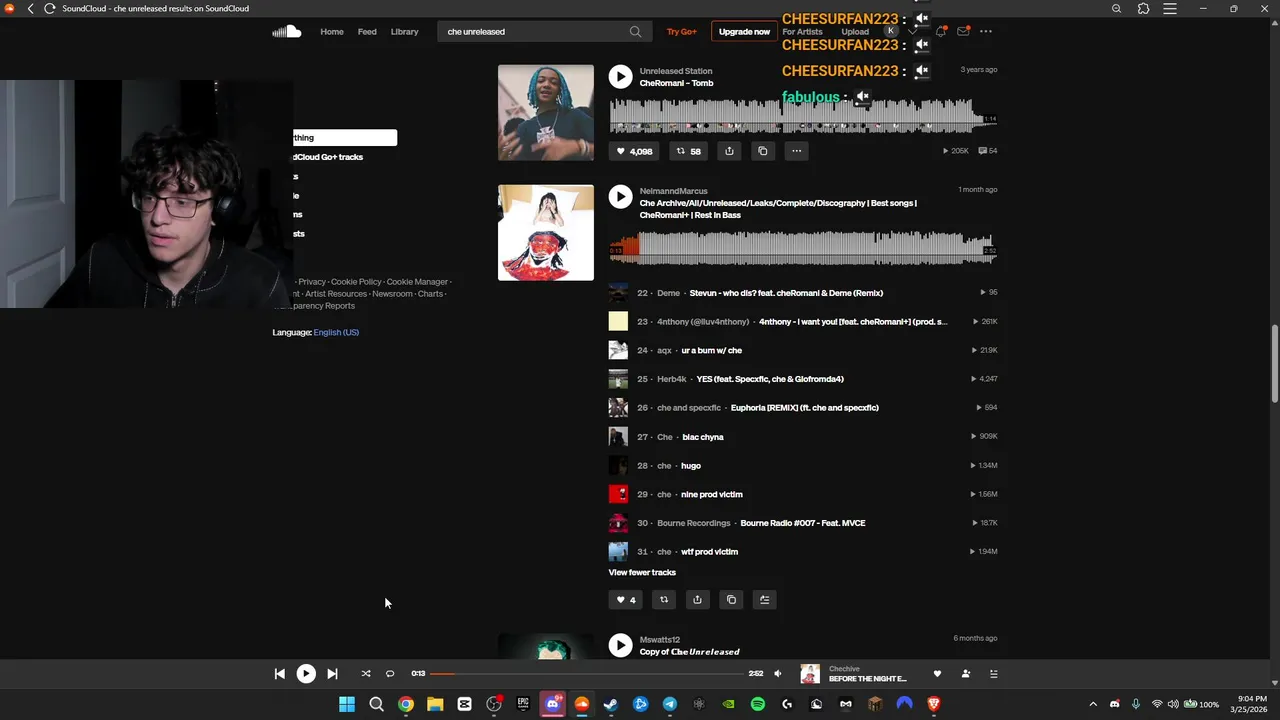Open the messages envelope icon
Viewport: 1280px width, 720px height.
963,31
